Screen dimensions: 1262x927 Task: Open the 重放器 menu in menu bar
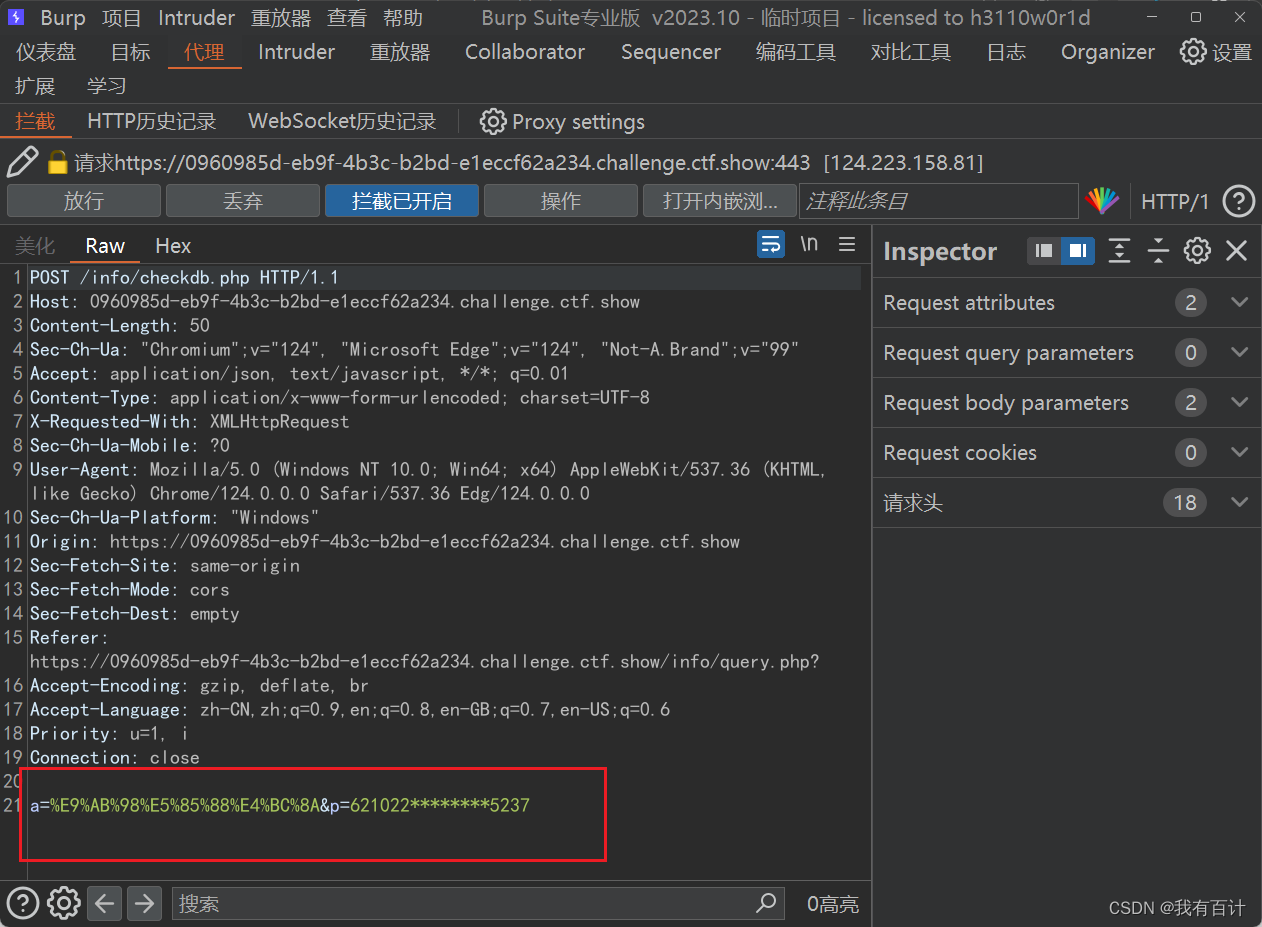pos(281,18)
